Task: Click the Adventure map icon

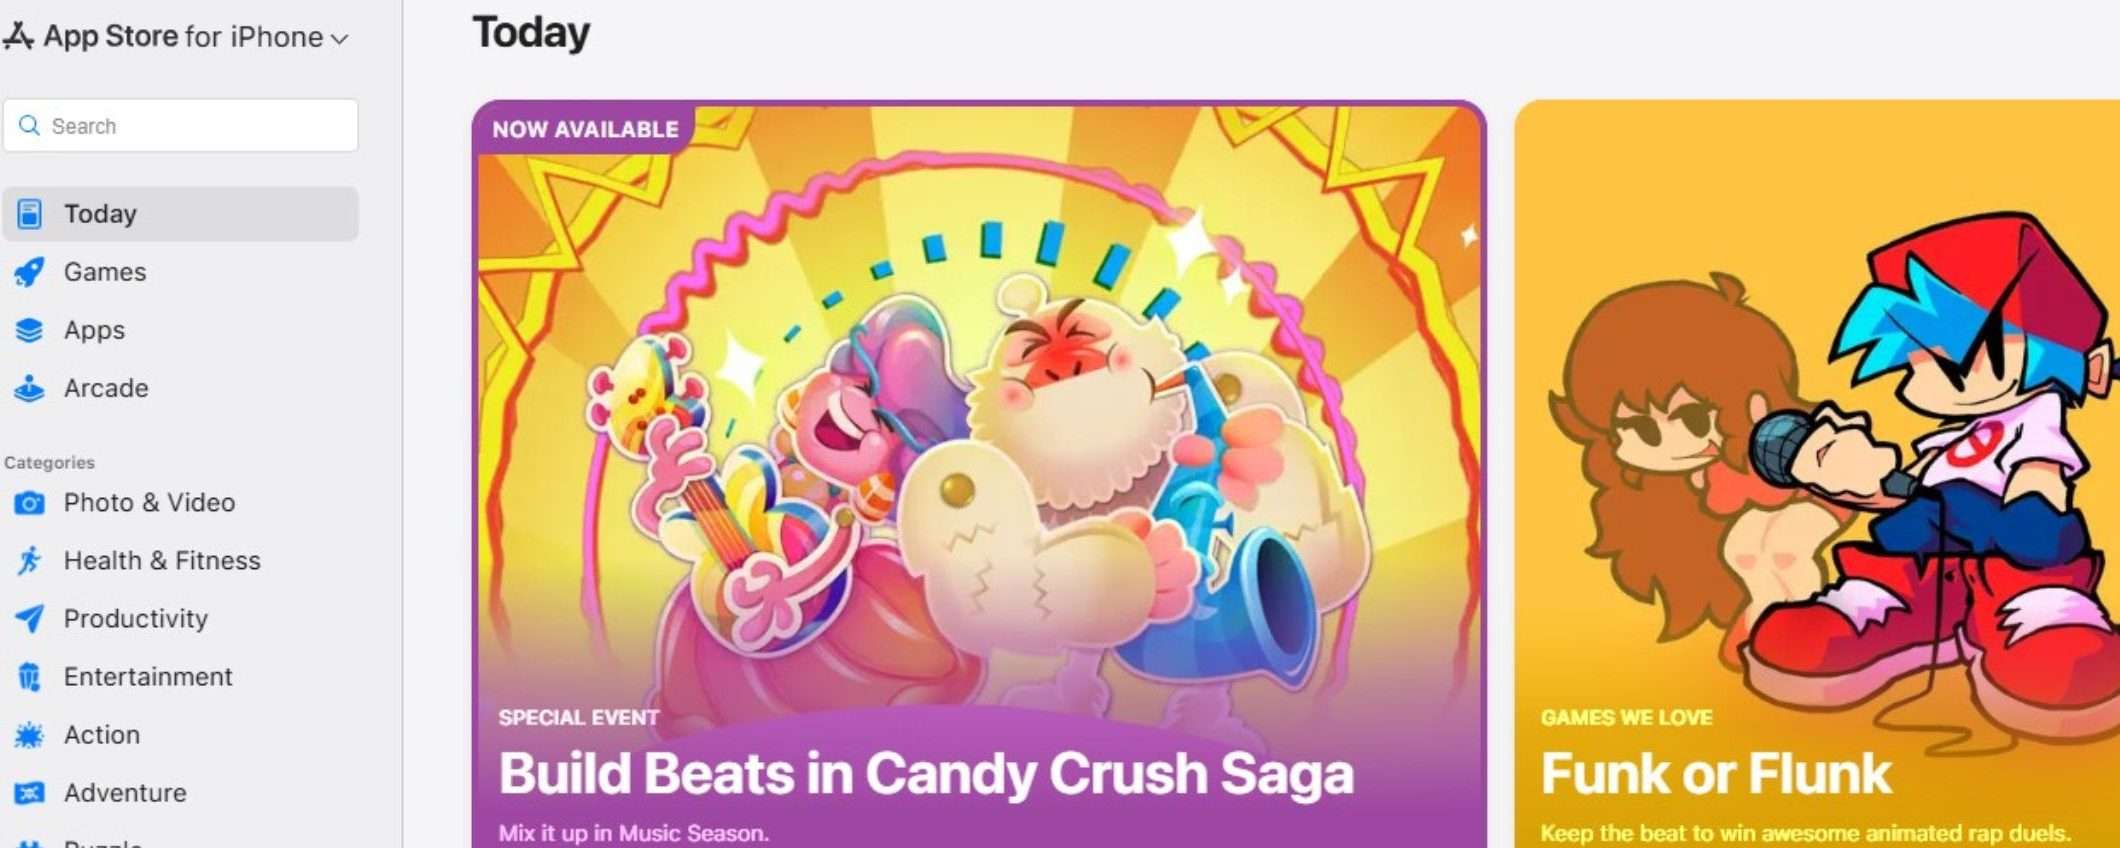Action: coord(29,793)
